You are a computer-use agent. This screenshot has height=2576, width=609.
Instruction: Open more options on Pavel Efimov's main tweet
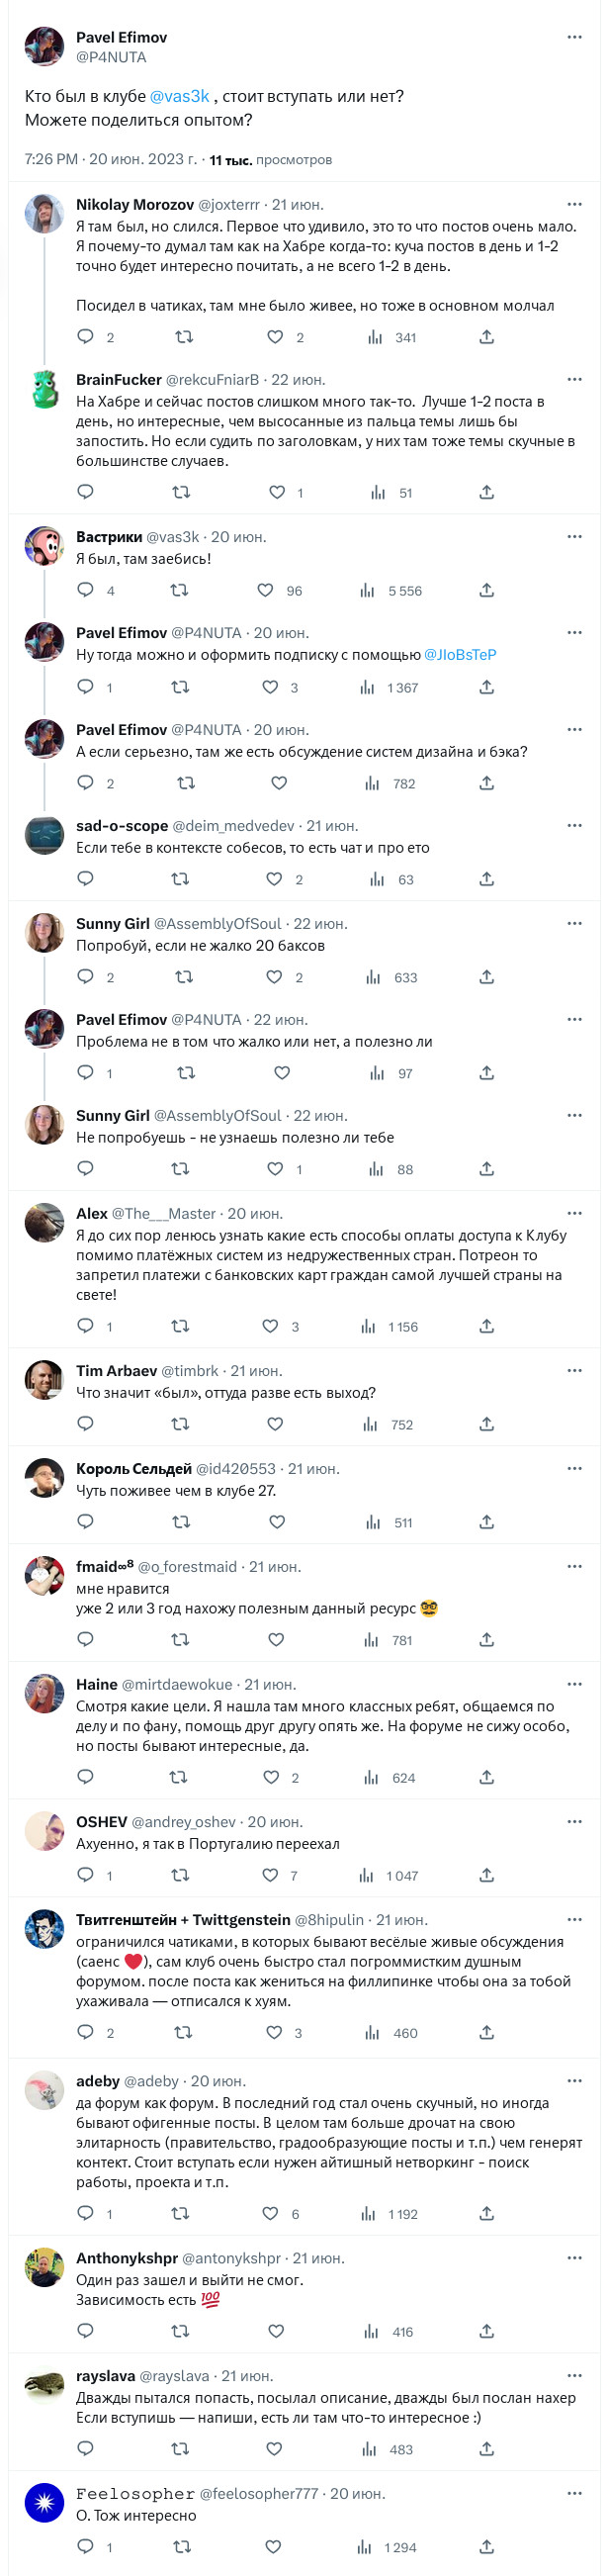(574, 37)
